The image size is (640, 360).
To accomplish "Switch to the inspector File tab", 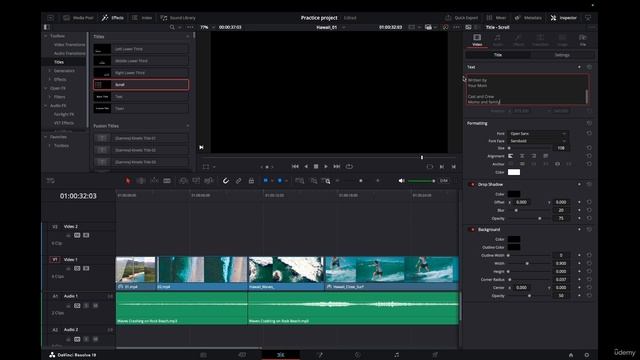I will point(582,40).
